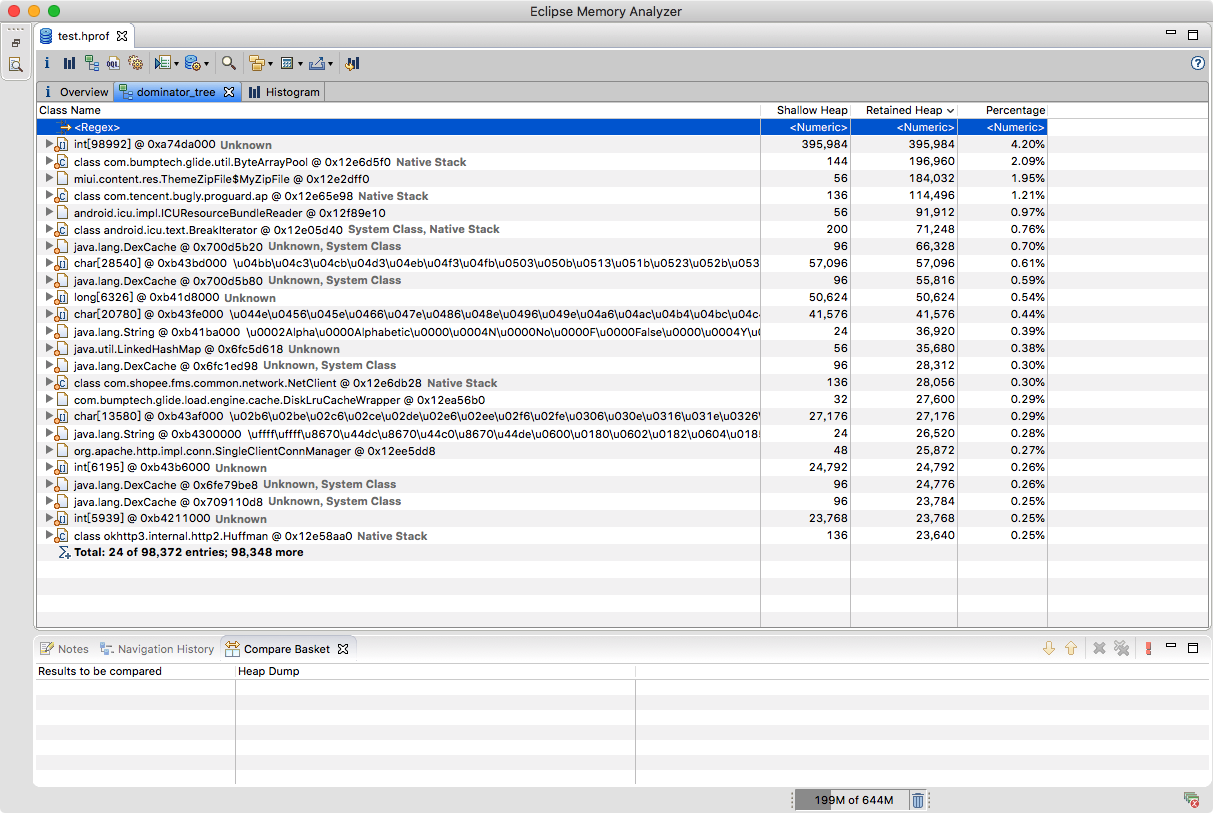Click the Regex filter field

tap(398, 127)
